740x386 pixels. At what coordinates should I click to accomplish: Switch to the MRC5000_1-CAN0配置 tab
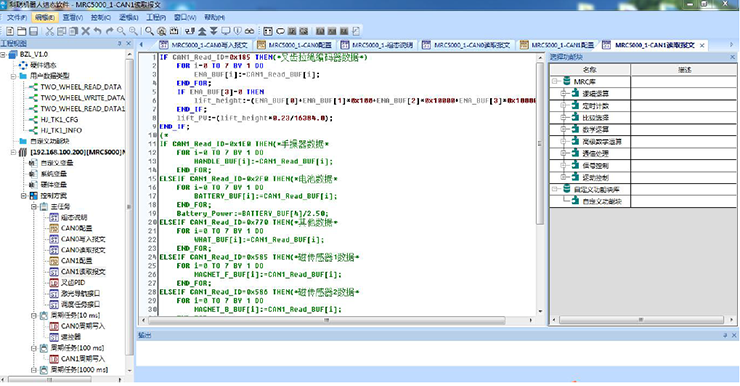click(295, 45)
